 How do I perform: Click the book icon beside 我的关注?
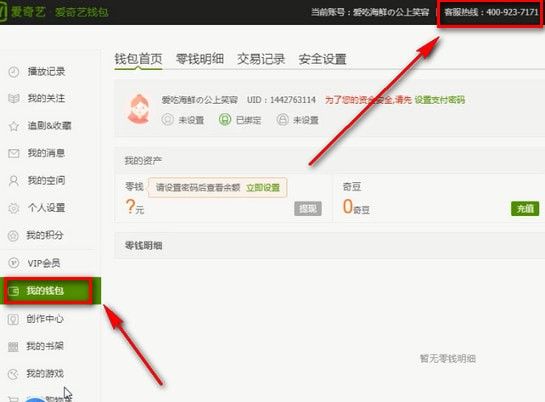coord(14,98)
